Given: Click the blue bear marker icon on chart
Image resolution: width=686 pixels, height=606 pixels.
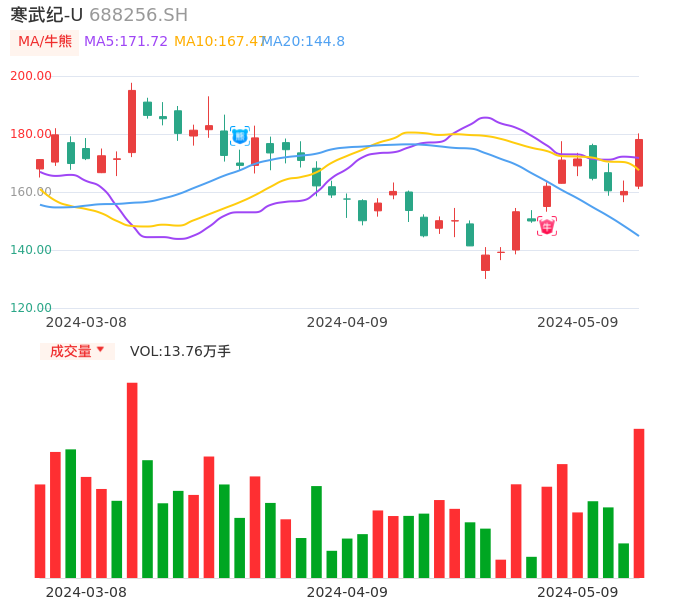Looking at the screenshot, I should (x=240, y=136).
